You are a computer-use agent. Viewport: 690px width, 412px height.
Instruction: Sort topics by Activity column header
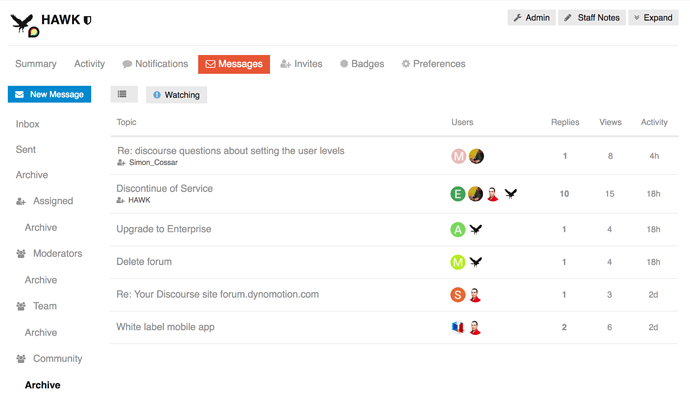tap(654, 122)
